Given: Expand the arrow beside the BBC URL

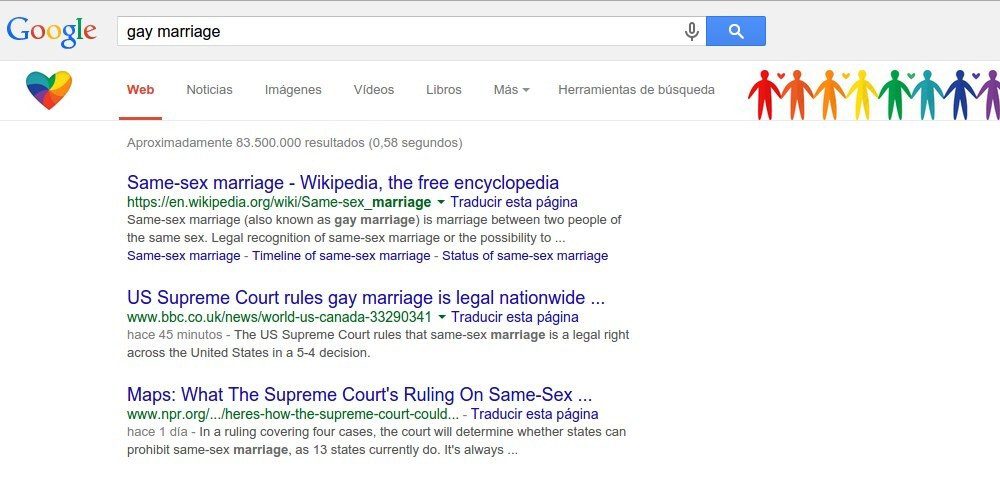Looking at the screenshot, I should (441, 317).
